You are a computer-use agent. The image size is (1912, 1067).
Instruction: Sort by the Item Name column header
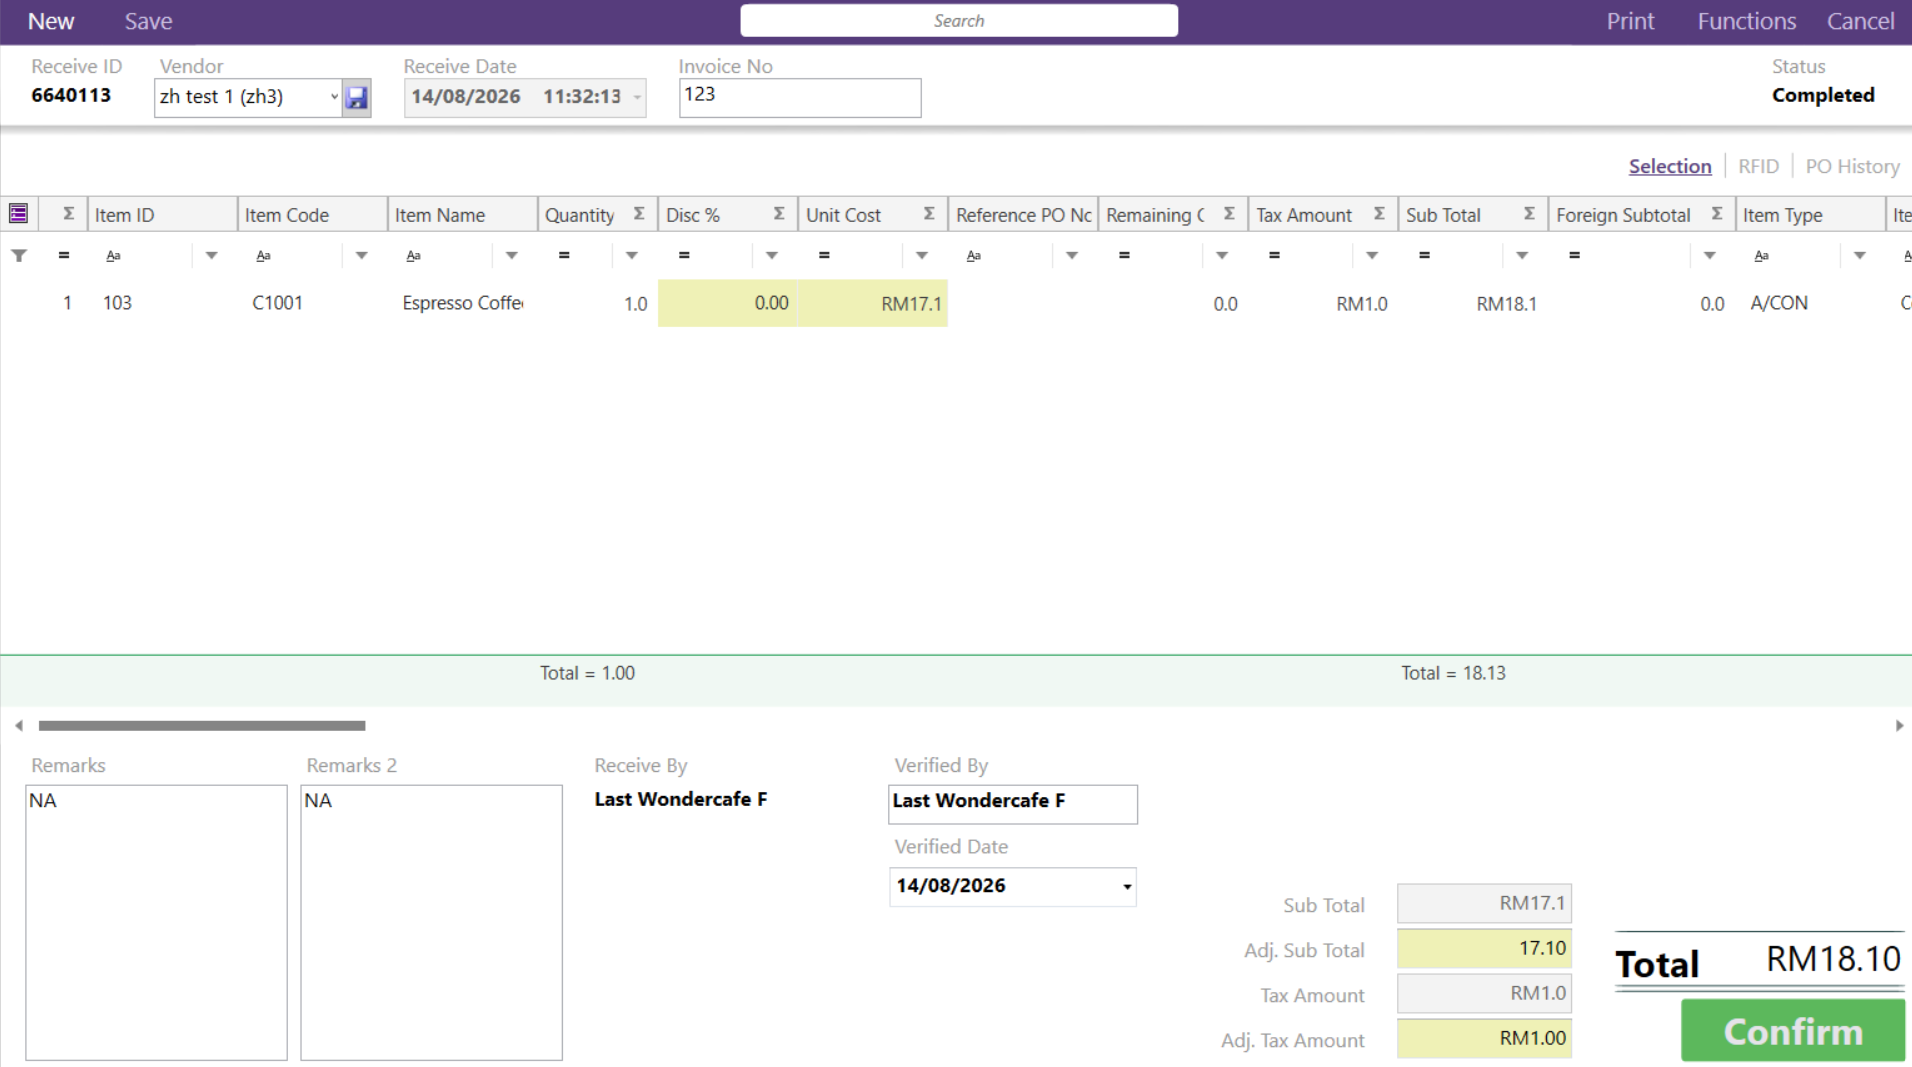[x=462, y=214]
